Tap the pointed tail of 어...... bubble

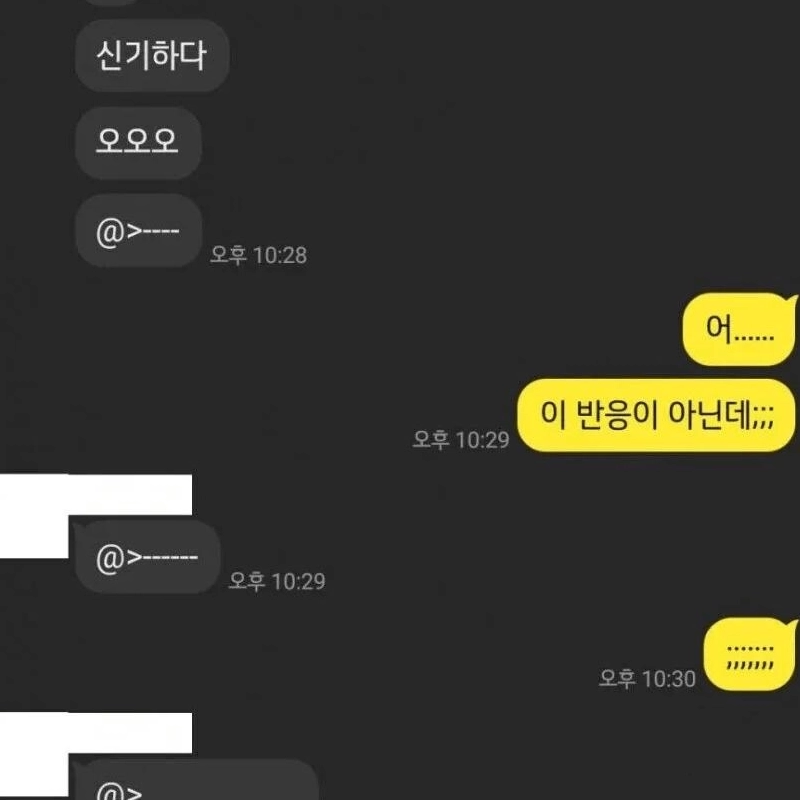click(792, 299)
